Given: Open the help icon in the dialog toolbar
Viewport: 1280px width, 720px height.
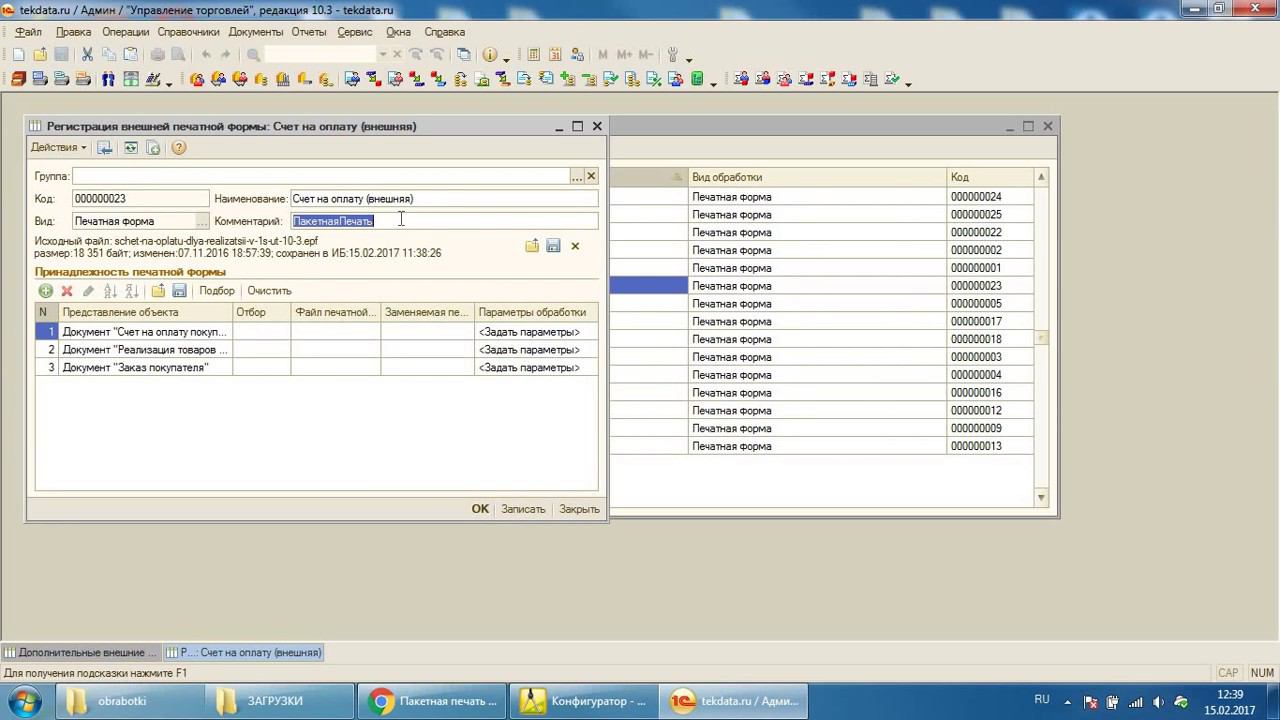Looking at the screenshot, I should [x=179, y=148].
